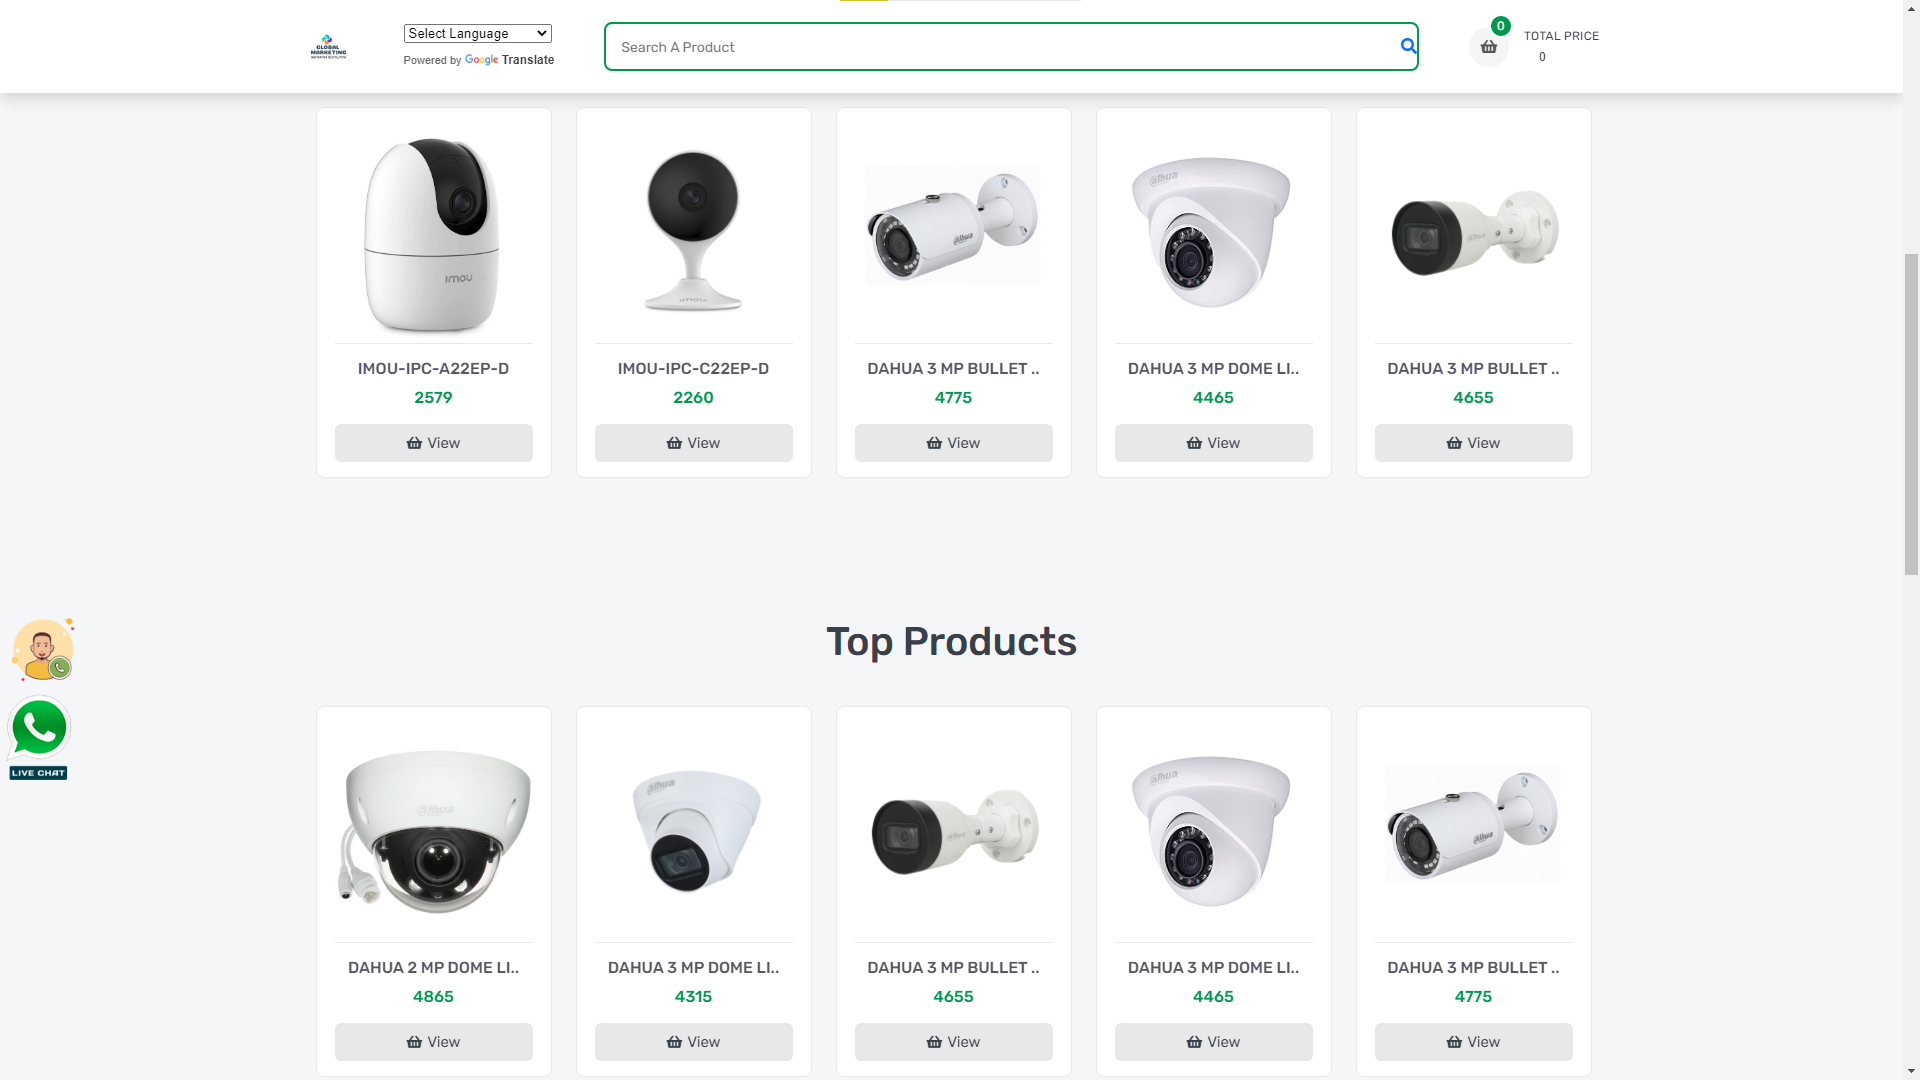Open the WhatsApp live chat icon
Viewport: 1920px width, 1080px height.
tap(38, 737)
